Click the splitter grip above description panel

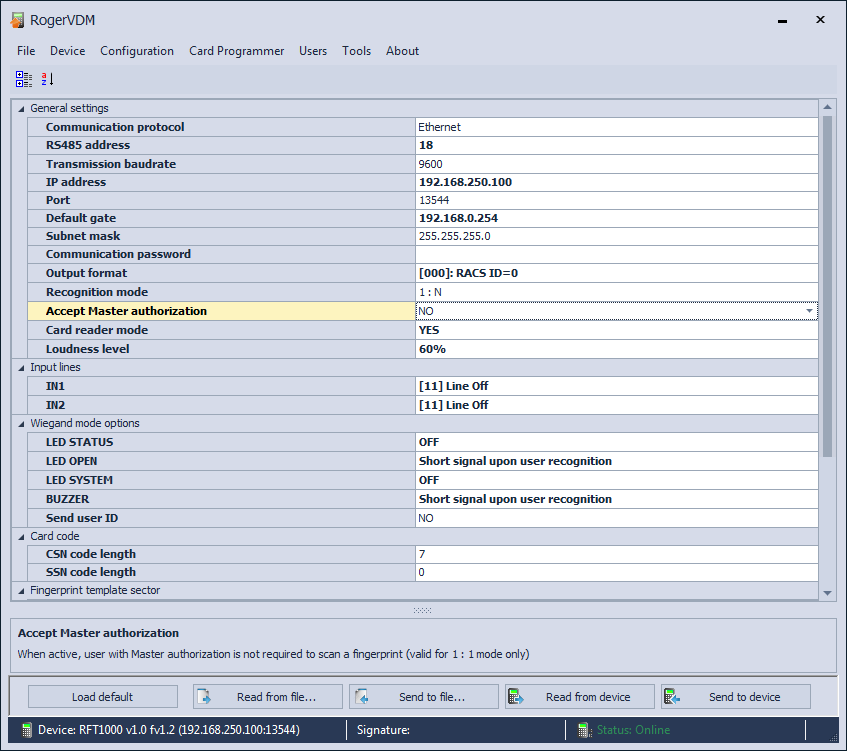422,611
